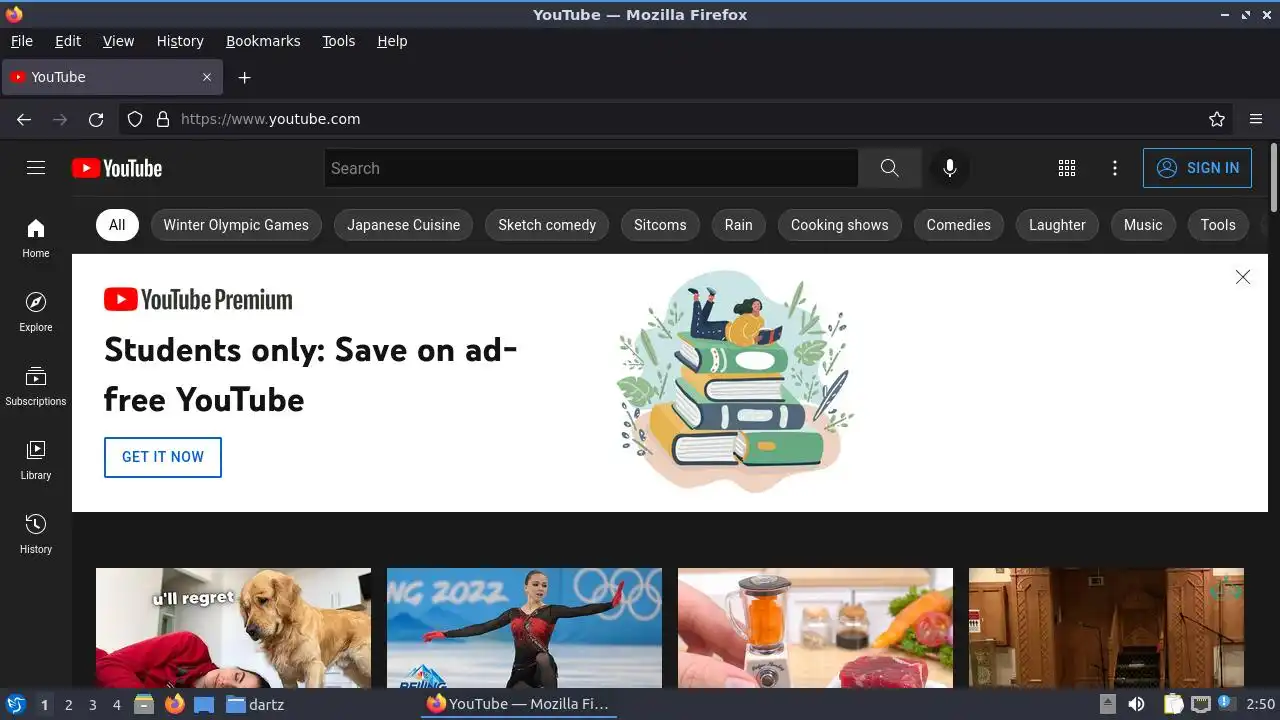Select the Sitcoms chip
Image resolution: width=1280 pixels, height=720 pixels.
tap(660, 225)
